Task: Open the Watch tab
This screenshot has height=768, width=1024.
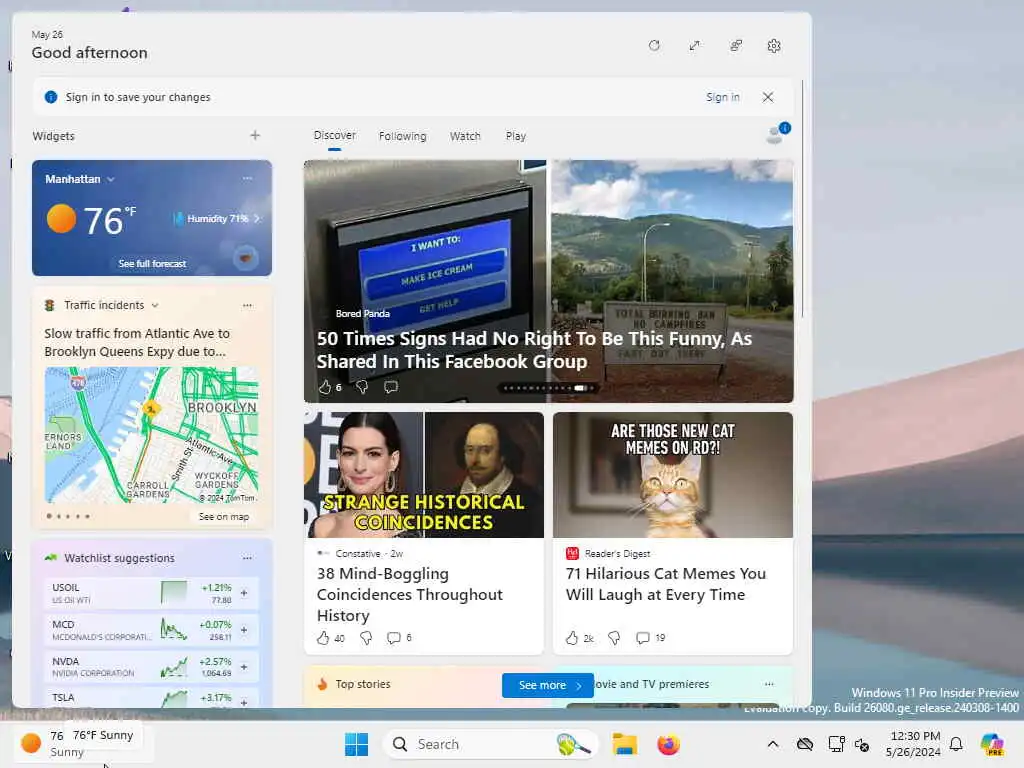Action: click(465, 136)
